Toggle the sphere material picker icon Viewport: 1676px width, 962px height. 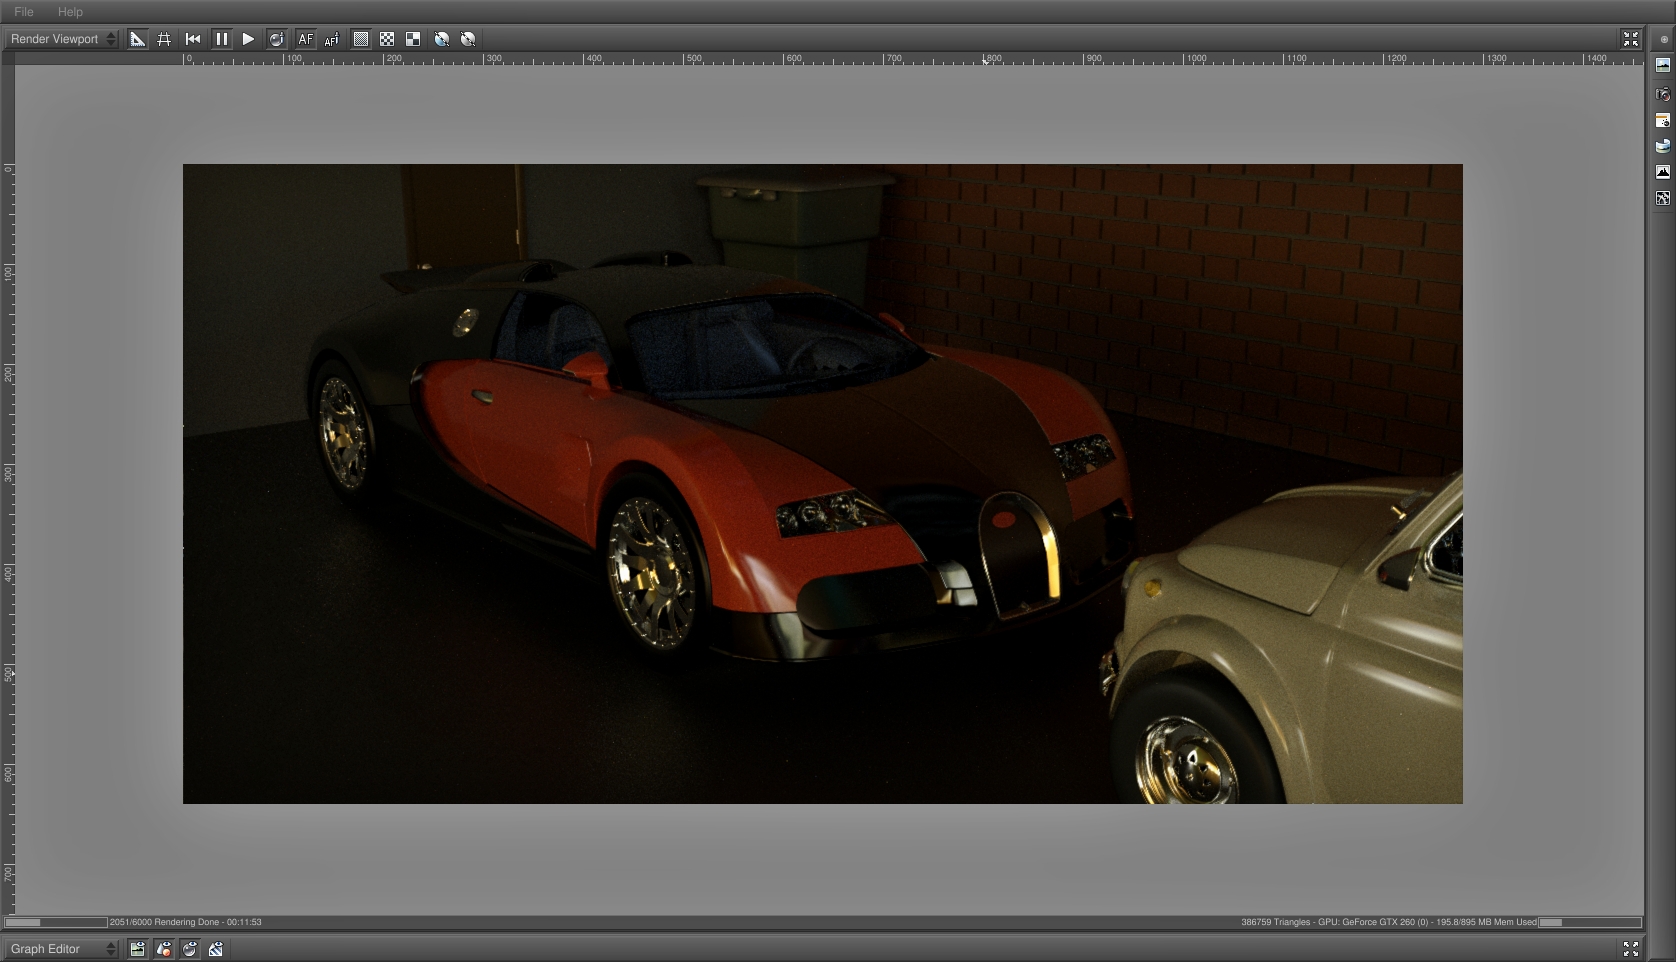click(x=277, y=39)
